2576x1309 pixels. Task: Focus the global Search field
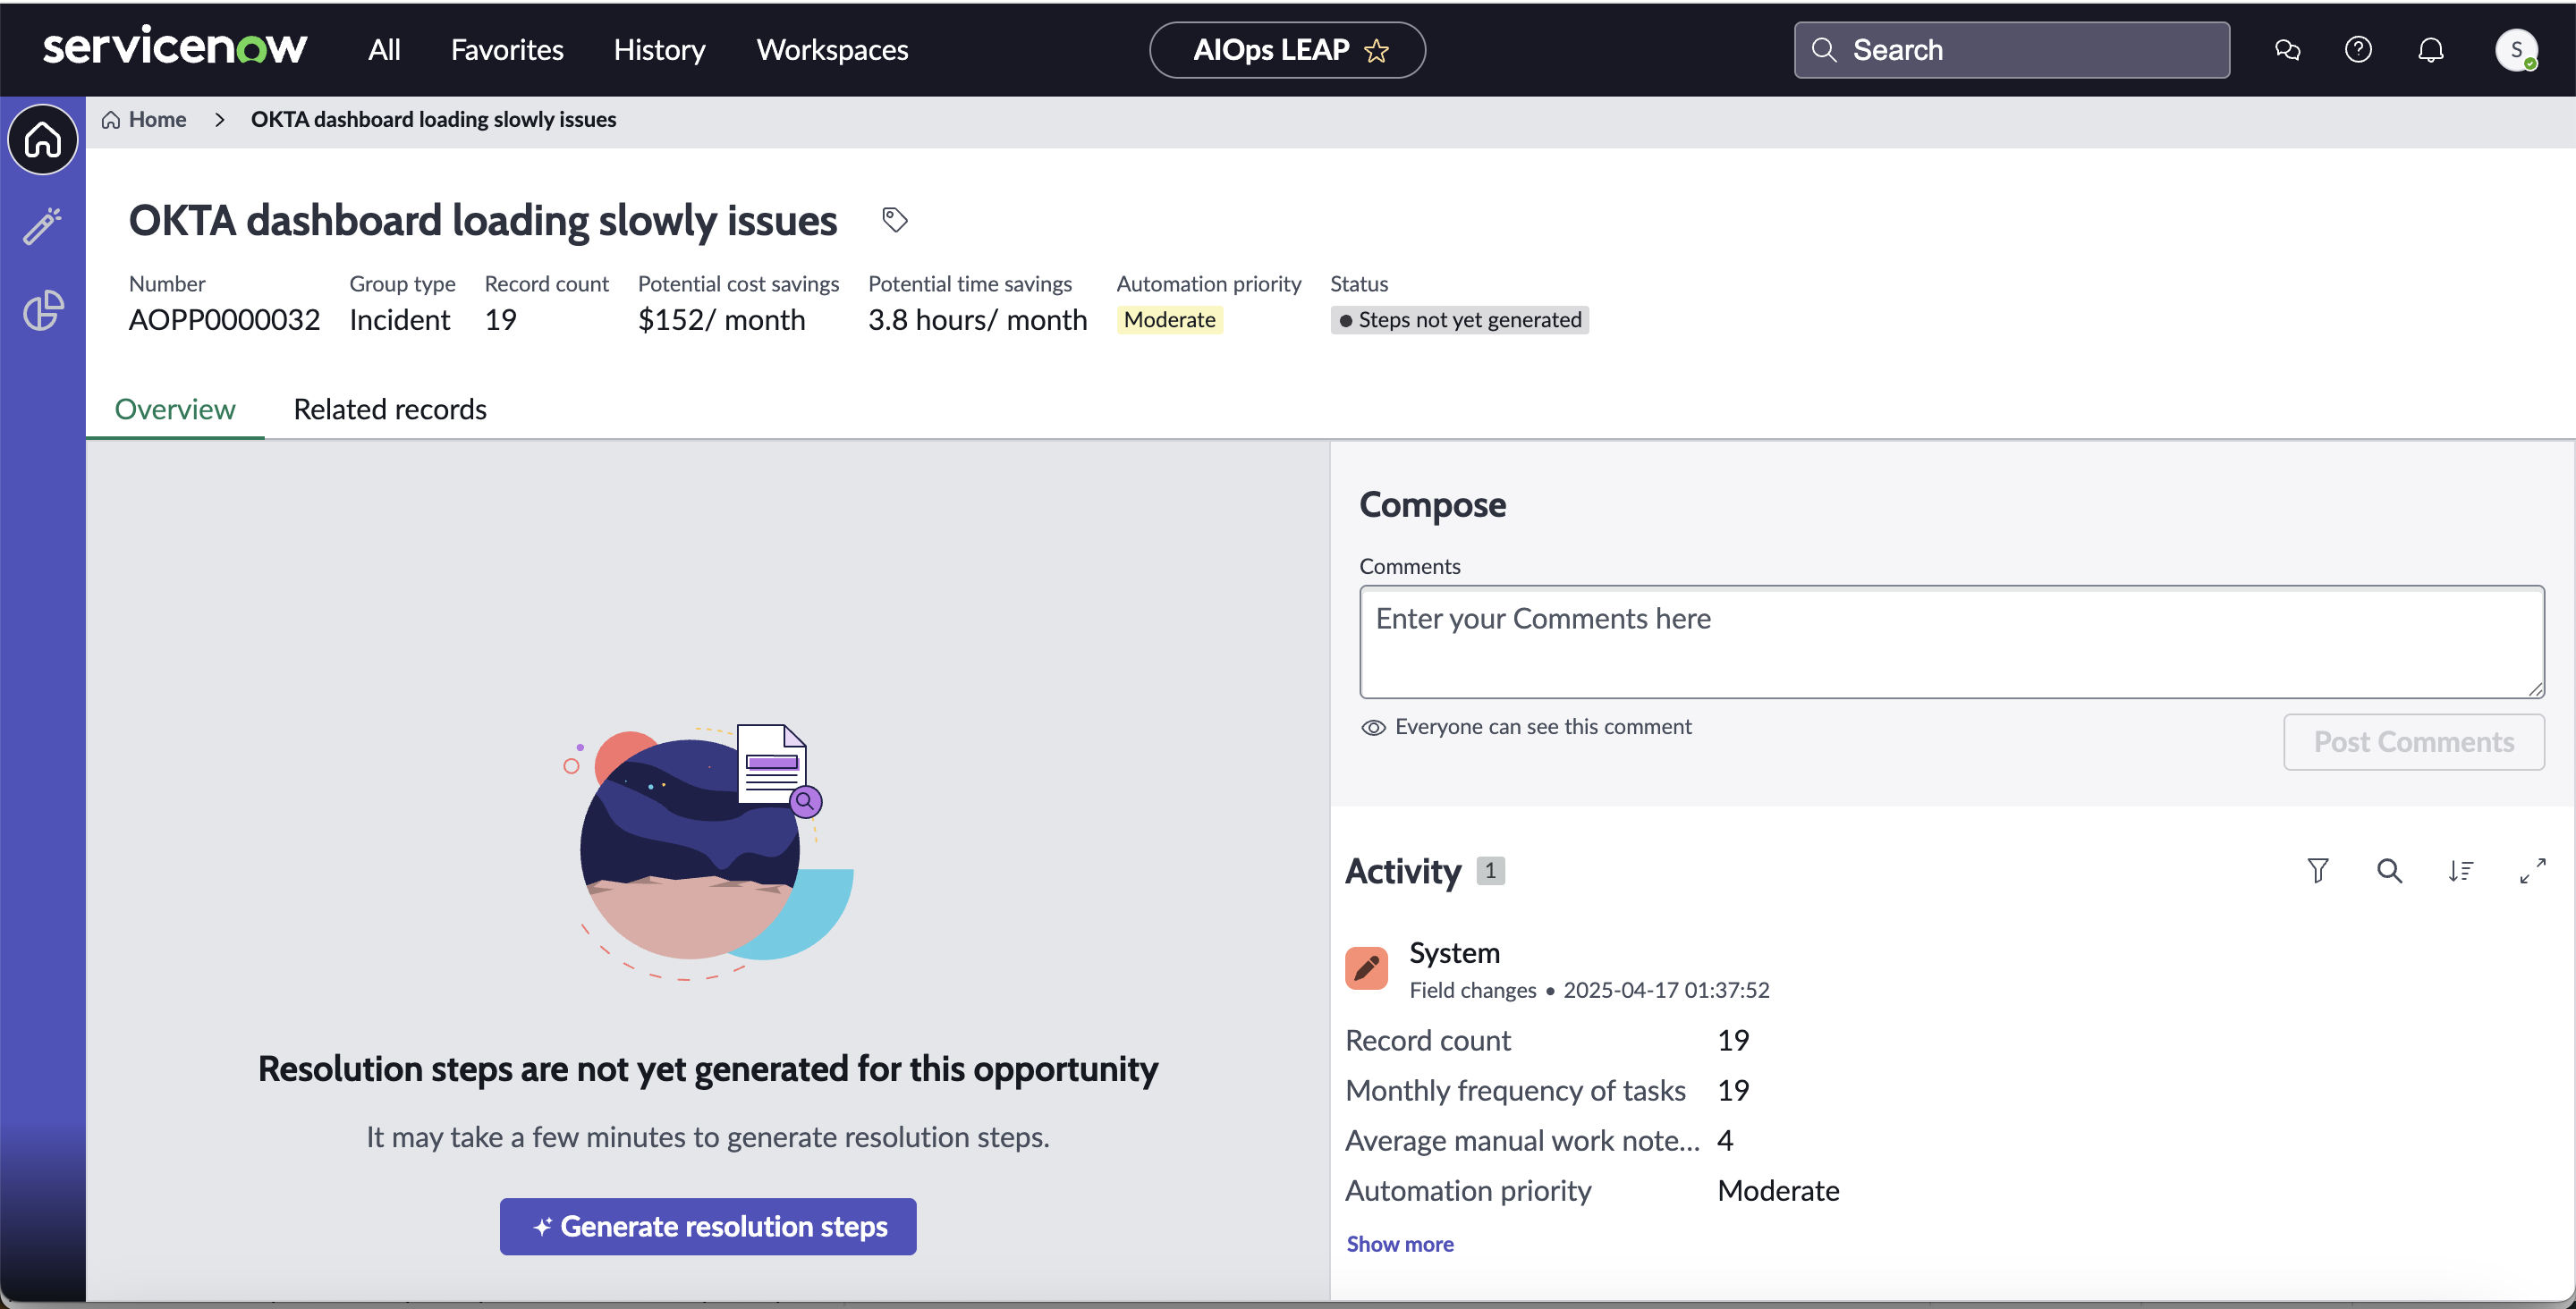click(x=2011, y=50)
